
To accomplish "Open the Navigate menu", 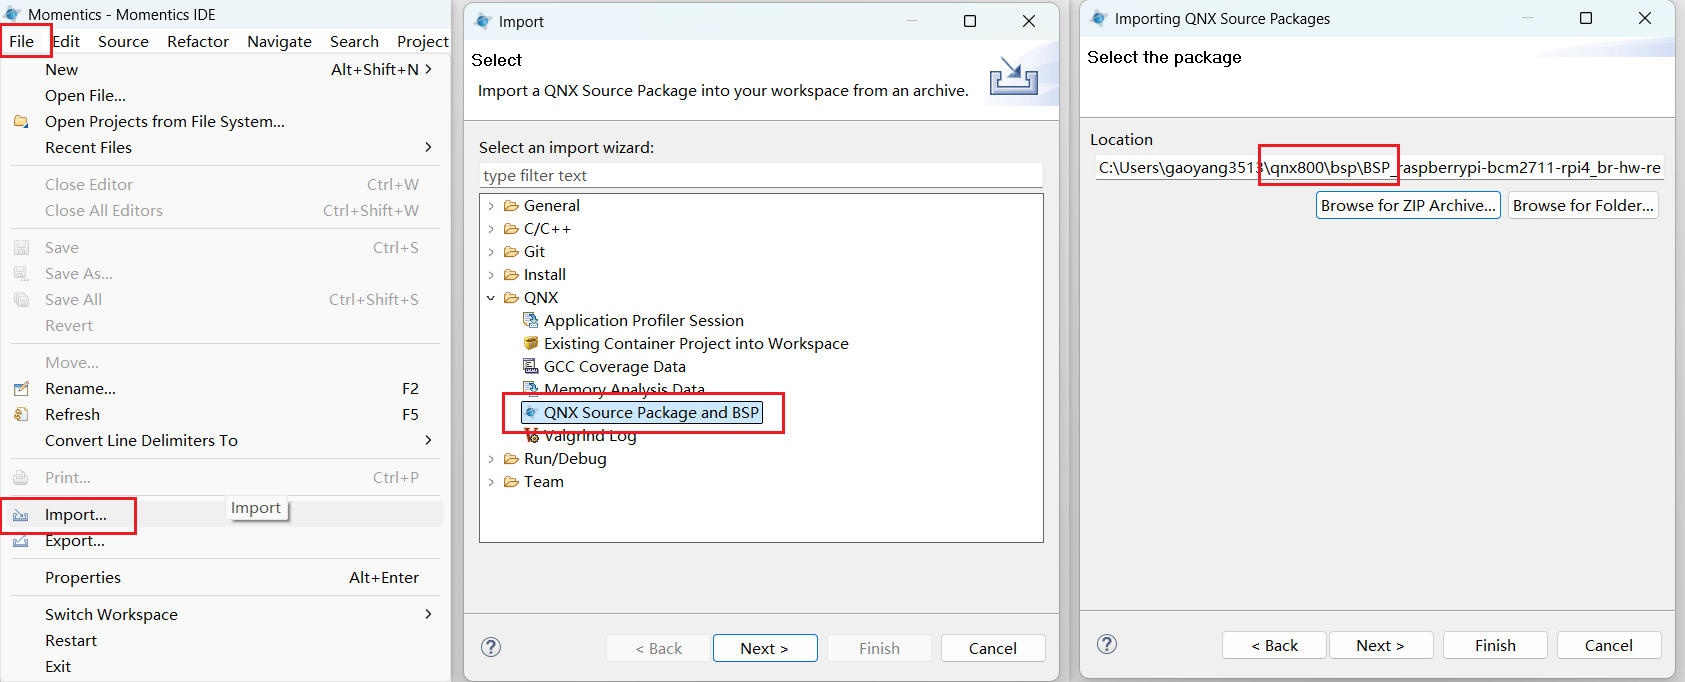I will (279, 41).
